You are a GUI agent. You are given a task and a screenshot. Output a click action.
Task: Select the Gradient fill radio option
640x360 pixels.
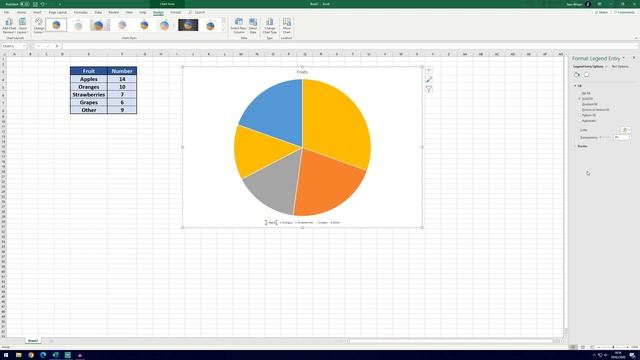point(589,104)
